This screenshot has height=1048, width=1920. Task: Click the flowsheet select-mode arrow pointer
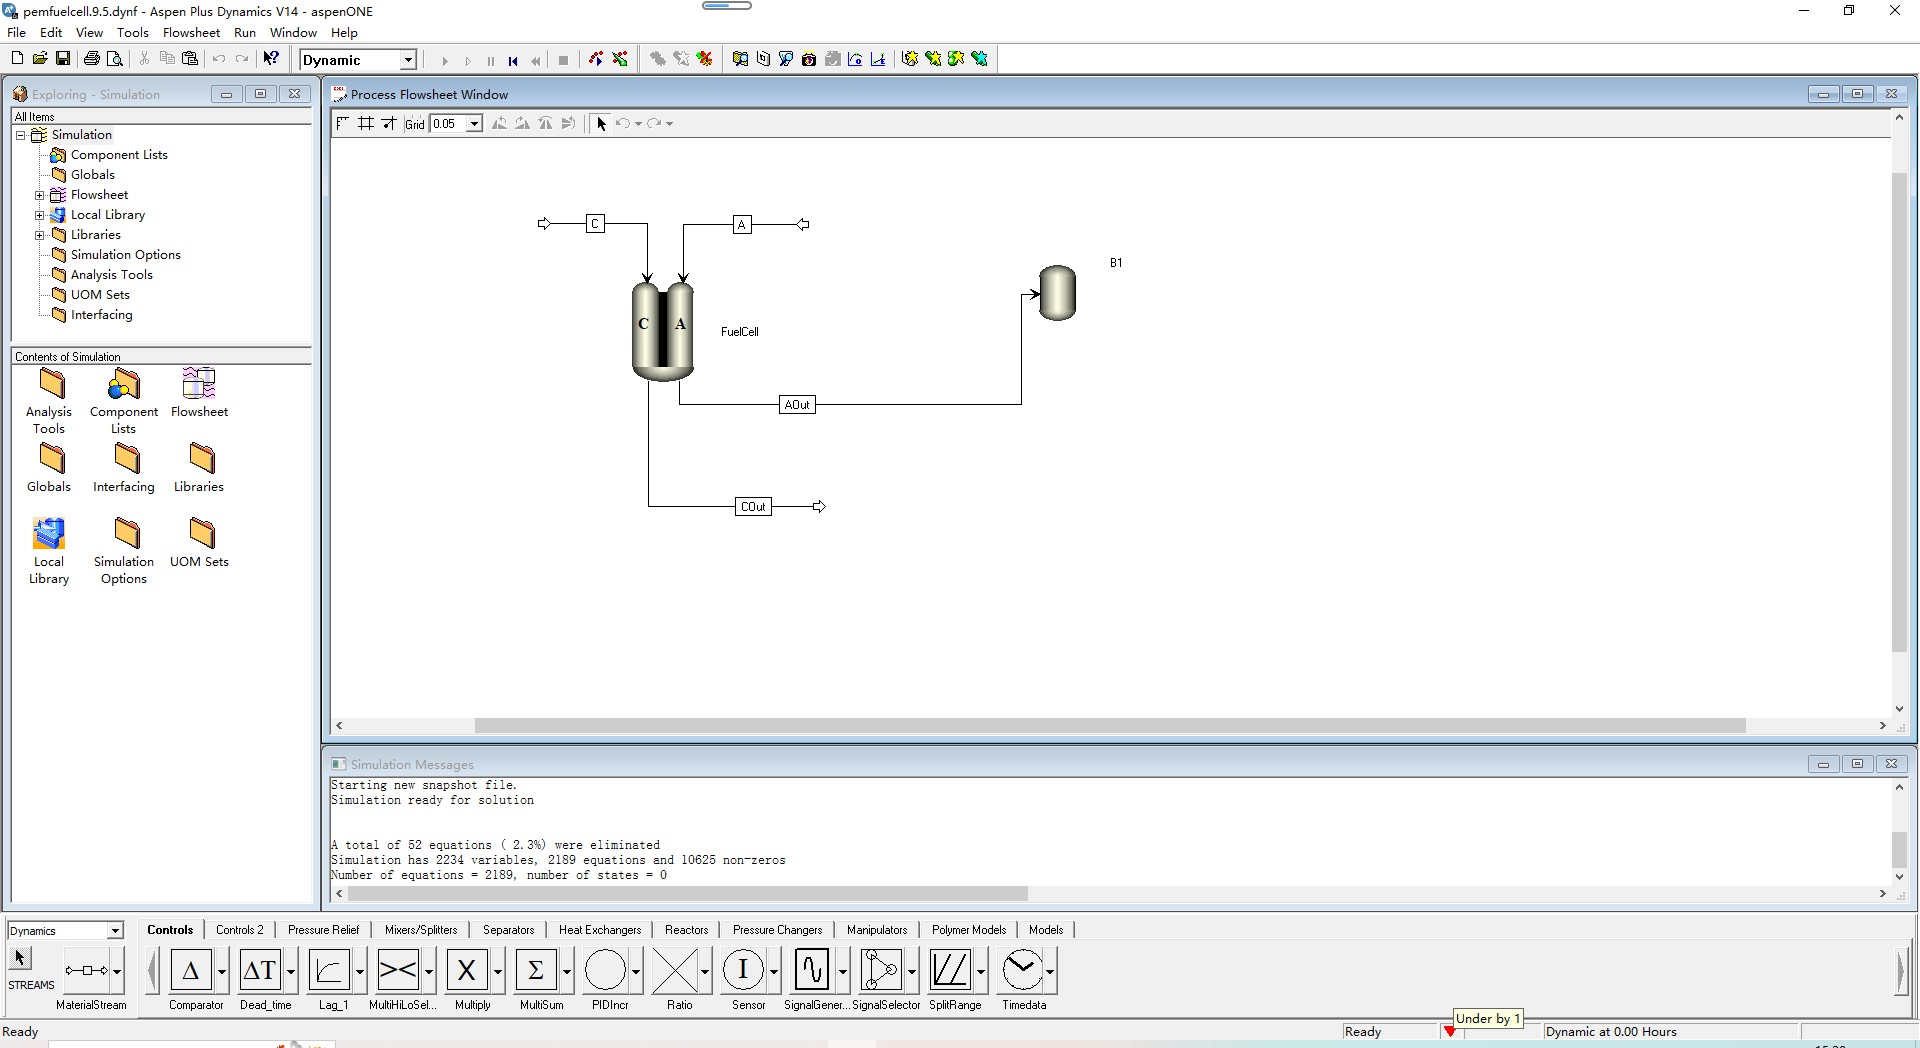pos(601,124)
